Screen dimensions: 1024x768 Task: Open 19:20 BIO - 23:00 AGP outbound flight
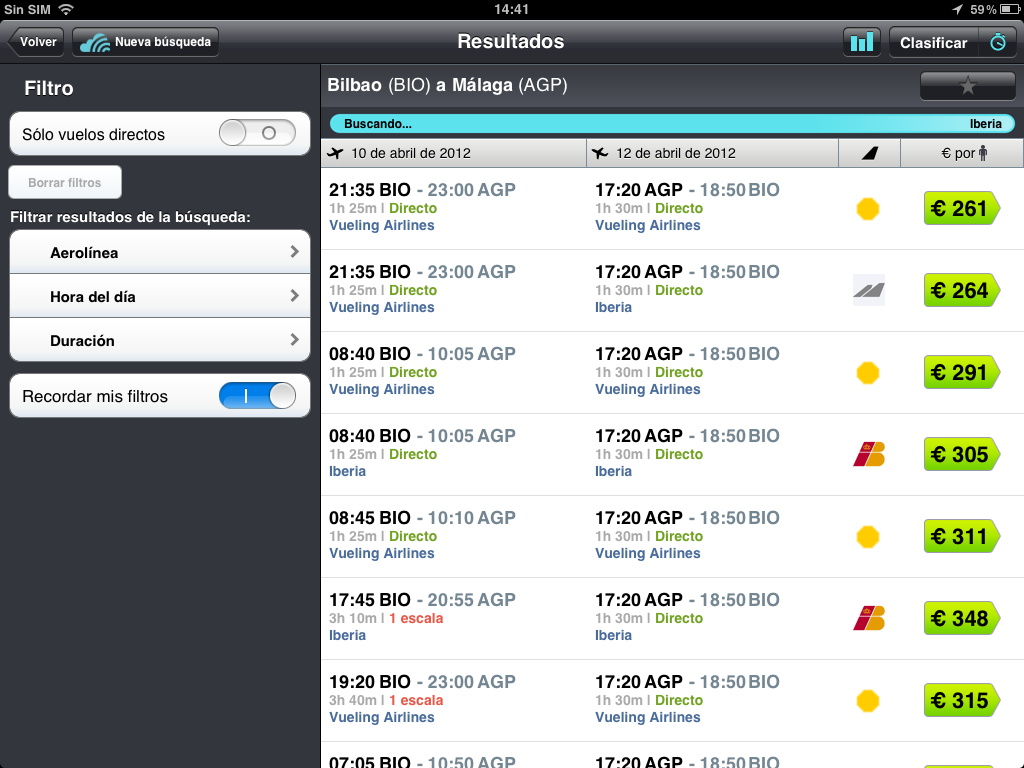click(422, 681)
